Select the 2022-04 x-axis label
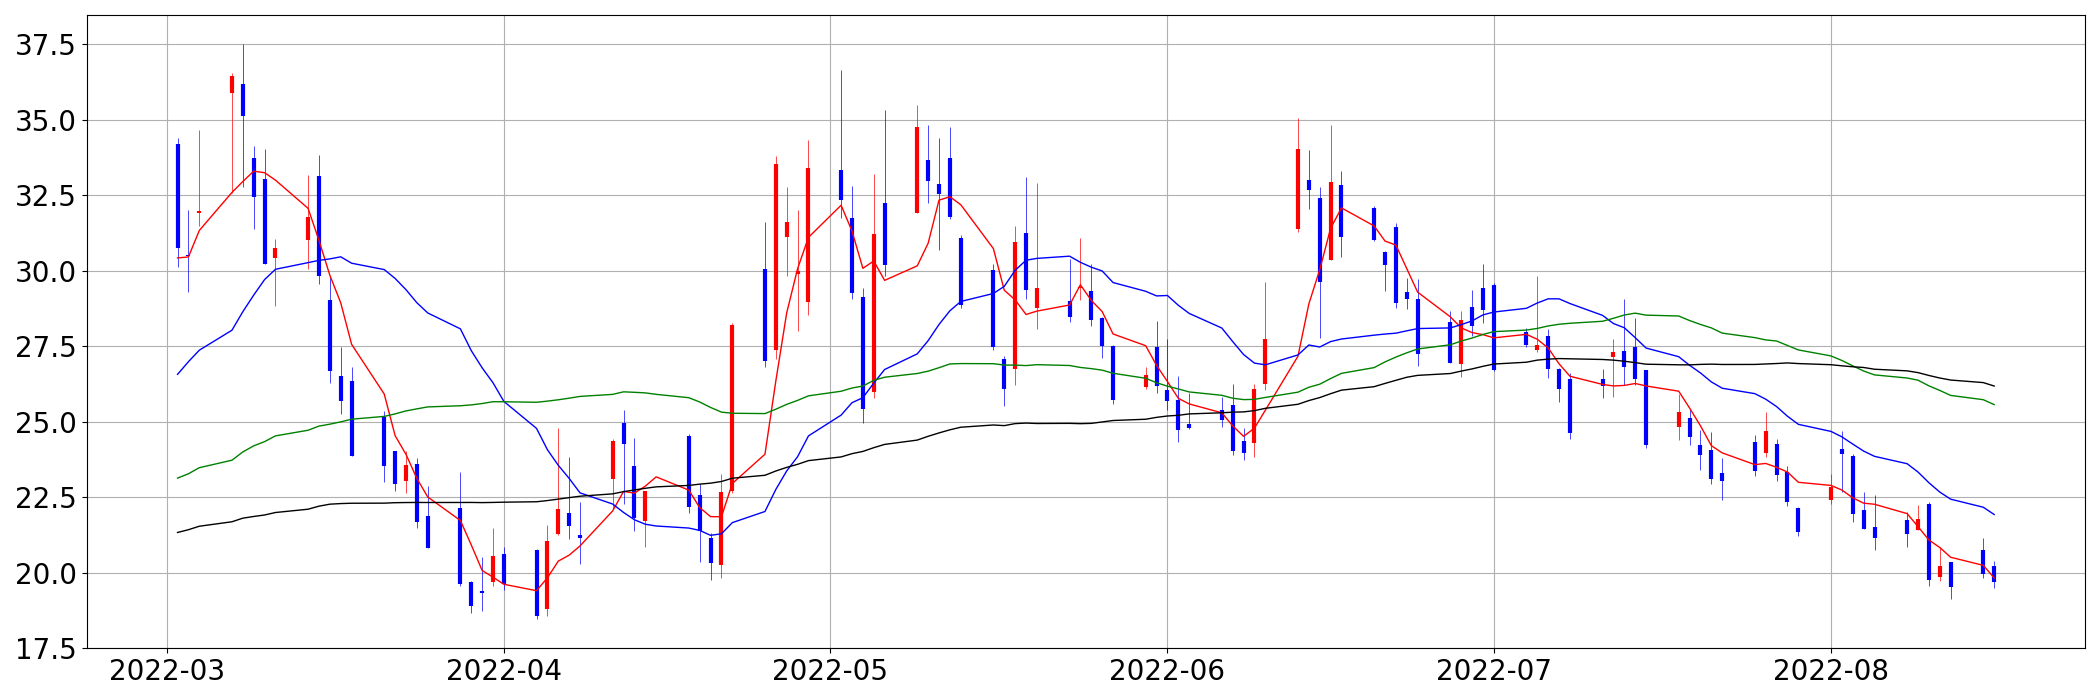This screenshot has width=2100, height=700. pos(504,671)
